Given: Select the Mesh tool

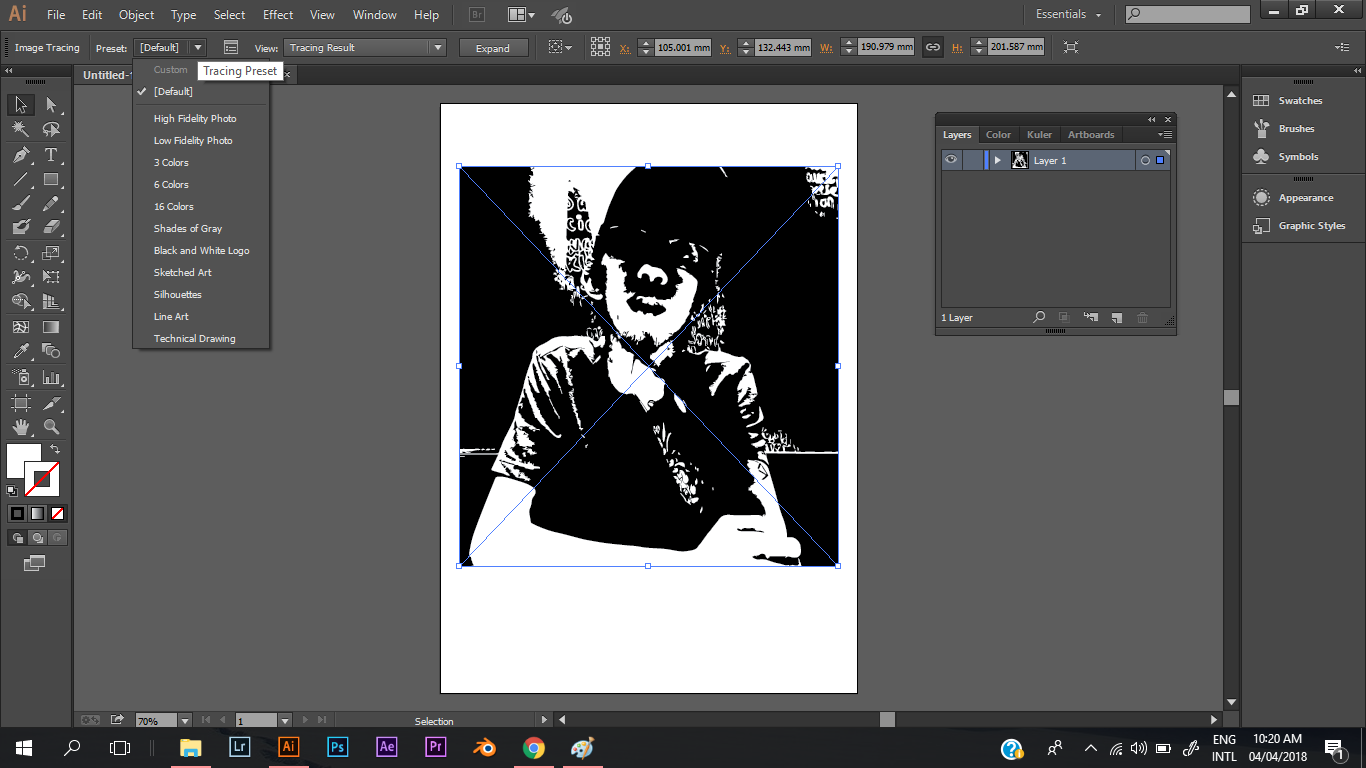Looking at the screenshot, I should click(x=21, y=327).
